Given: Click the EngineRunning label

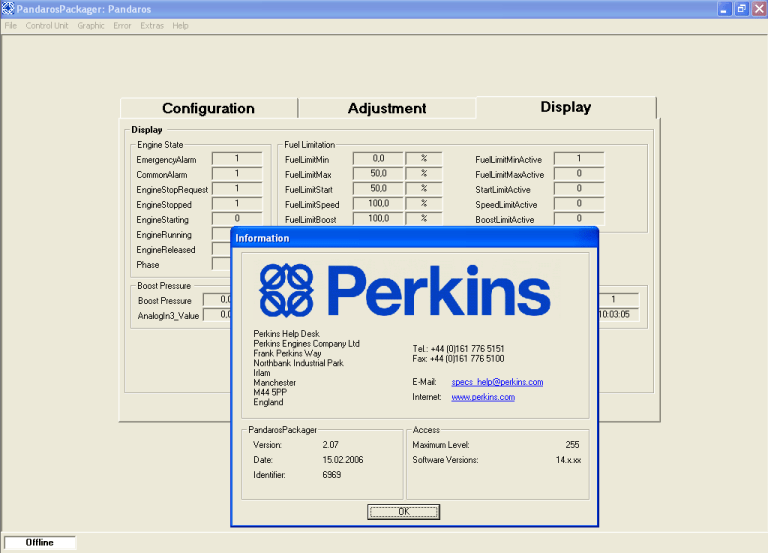Looking at the screenshot, I should point(164,235).
